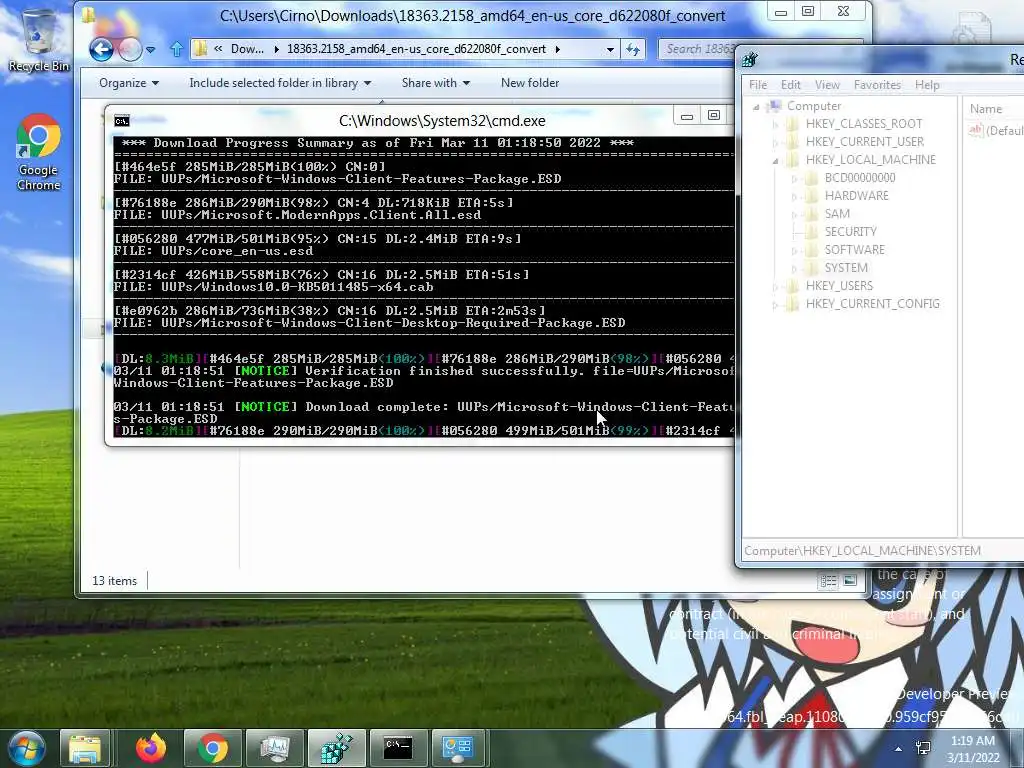Select HKEY_CLASSES_ROOT key

[x=863, y=123]
